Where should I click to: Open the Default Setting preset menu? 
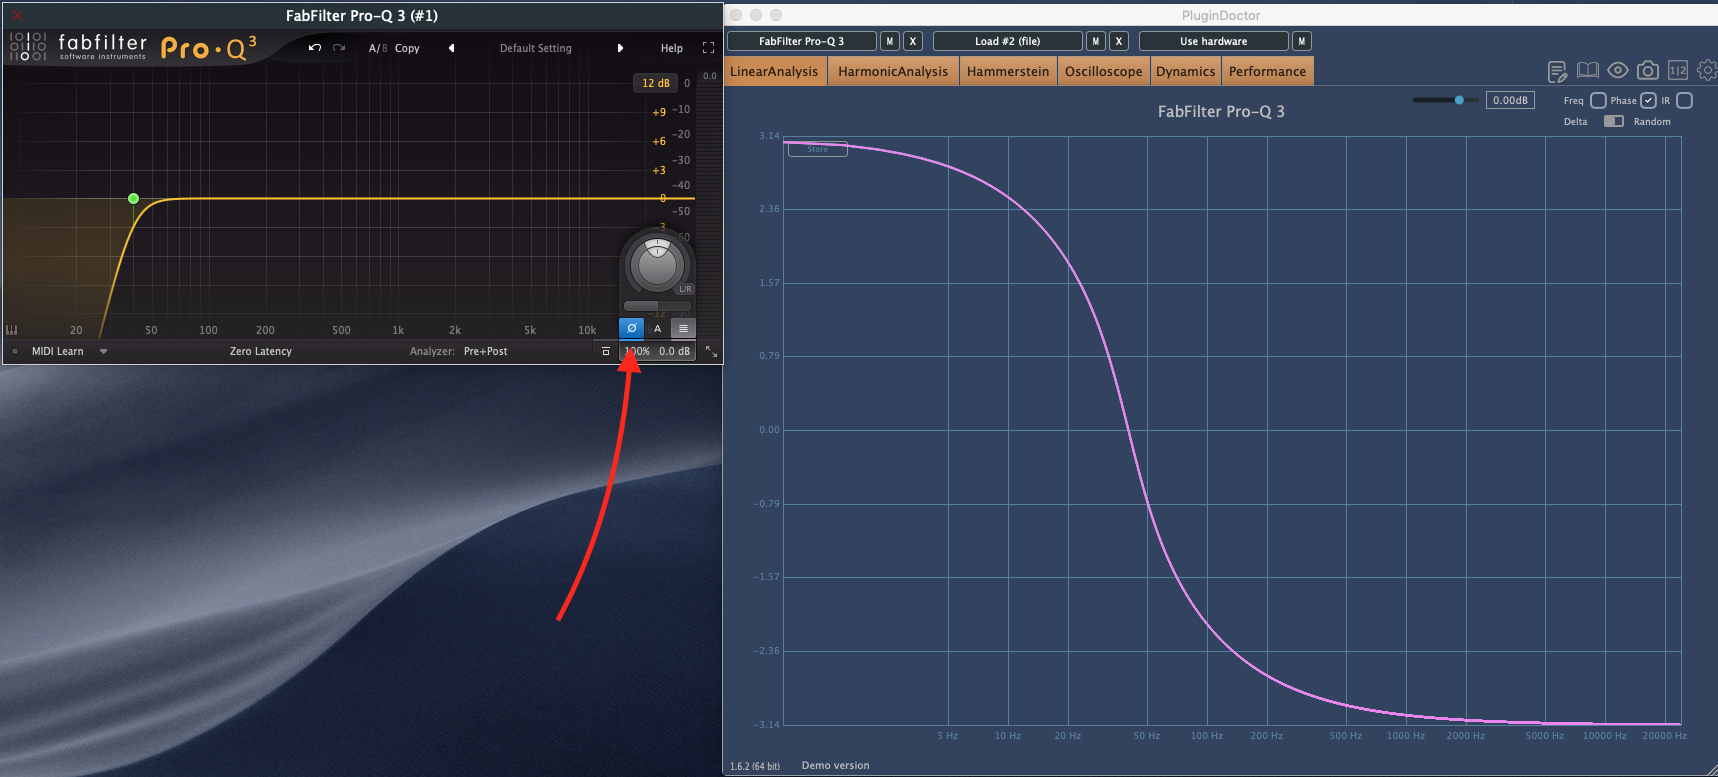536,48
